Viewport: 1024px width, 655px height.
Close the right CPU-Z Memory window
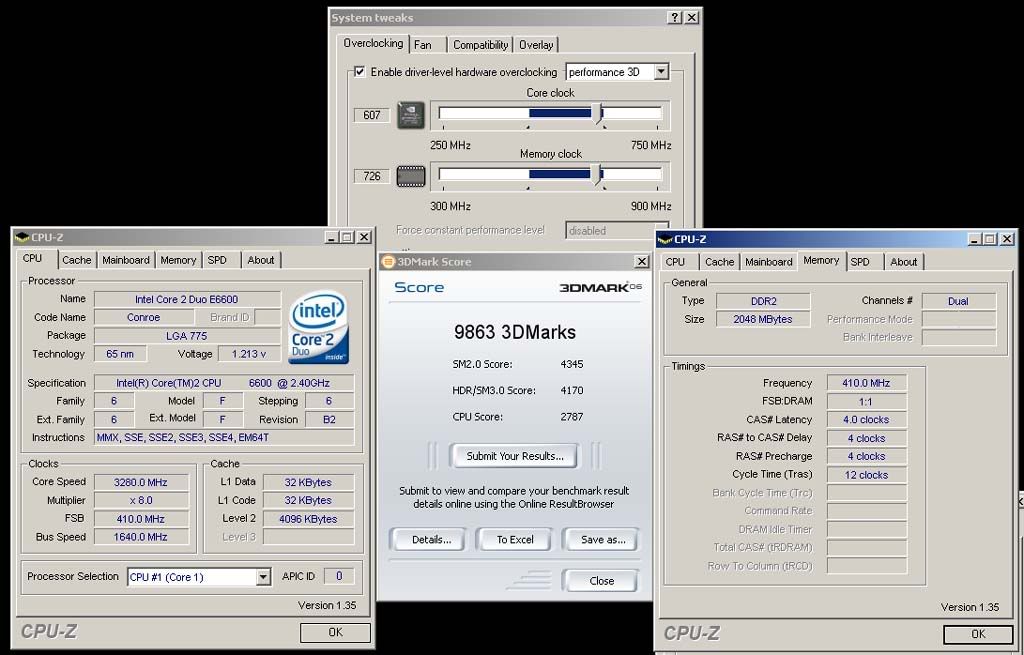[x=1008, y=239]
